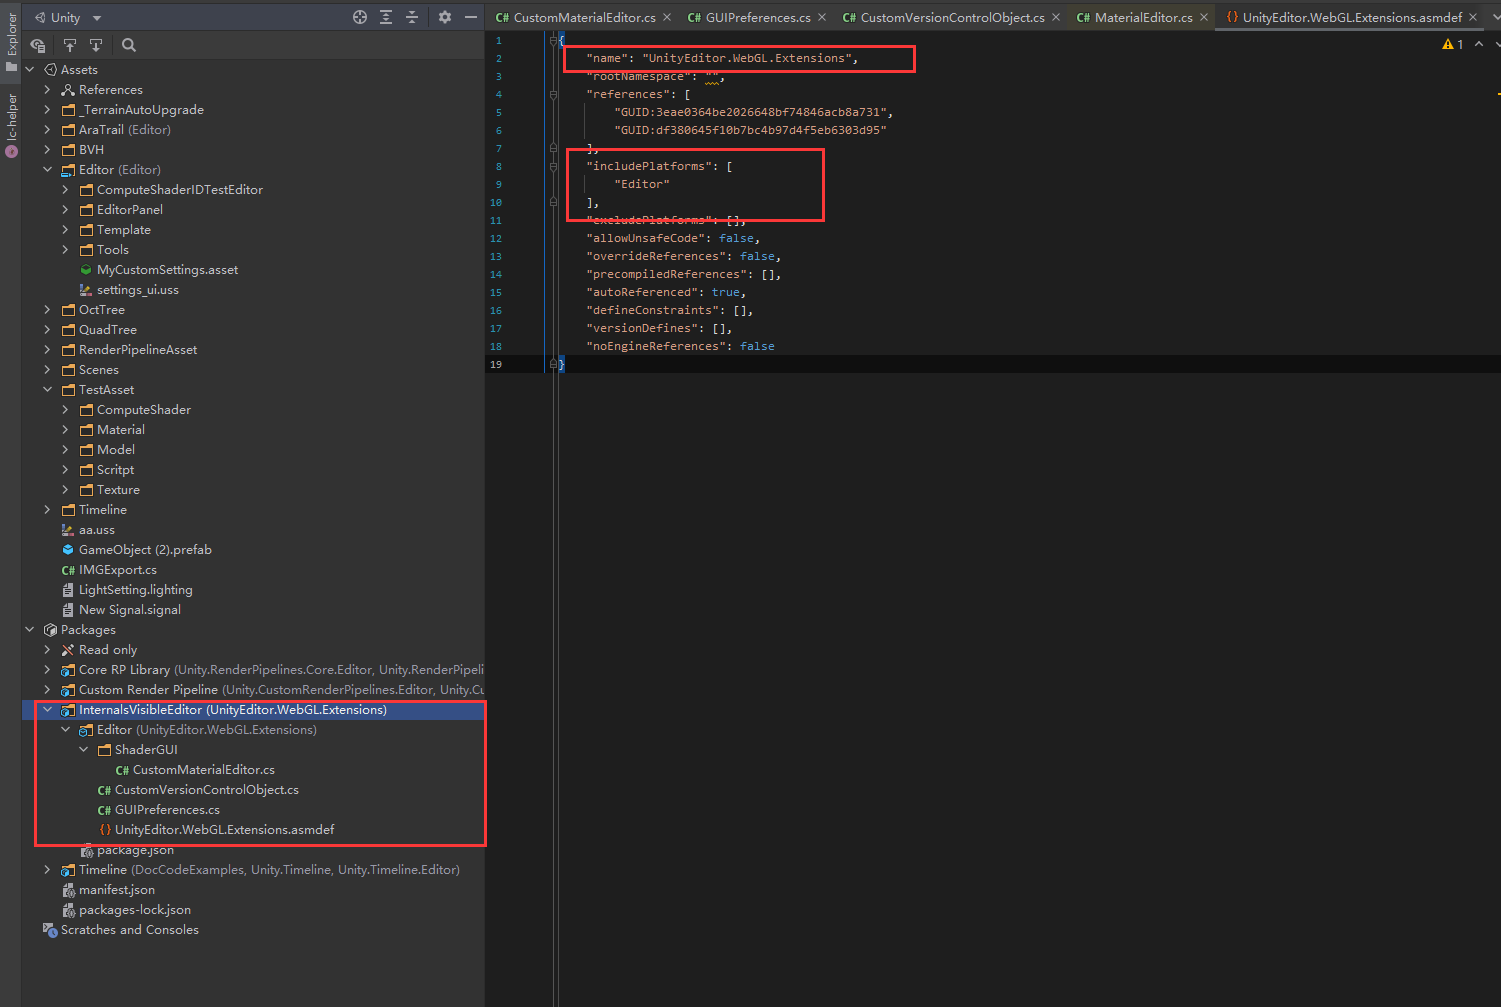Collapse the Assets root node
The image size is (1501, 1007).
tap(30, 70)
